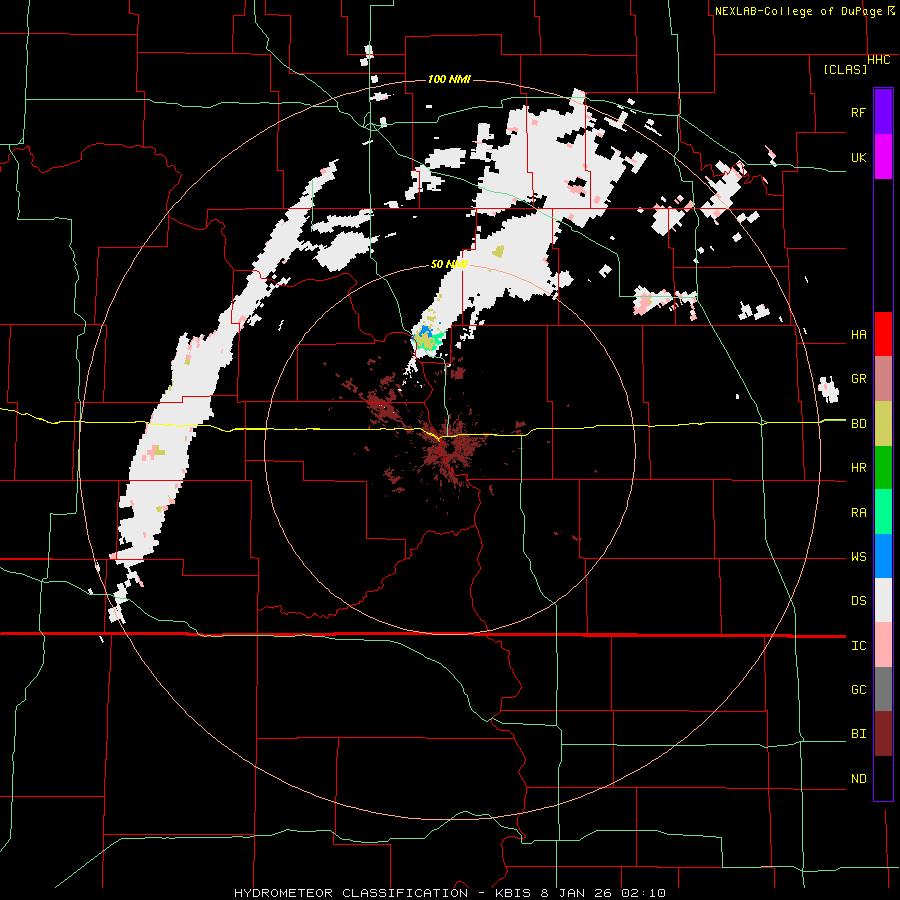Click the 50 NMI range ring label
Image resolution: width=900 pixels, height=900 pixels.
449,264
